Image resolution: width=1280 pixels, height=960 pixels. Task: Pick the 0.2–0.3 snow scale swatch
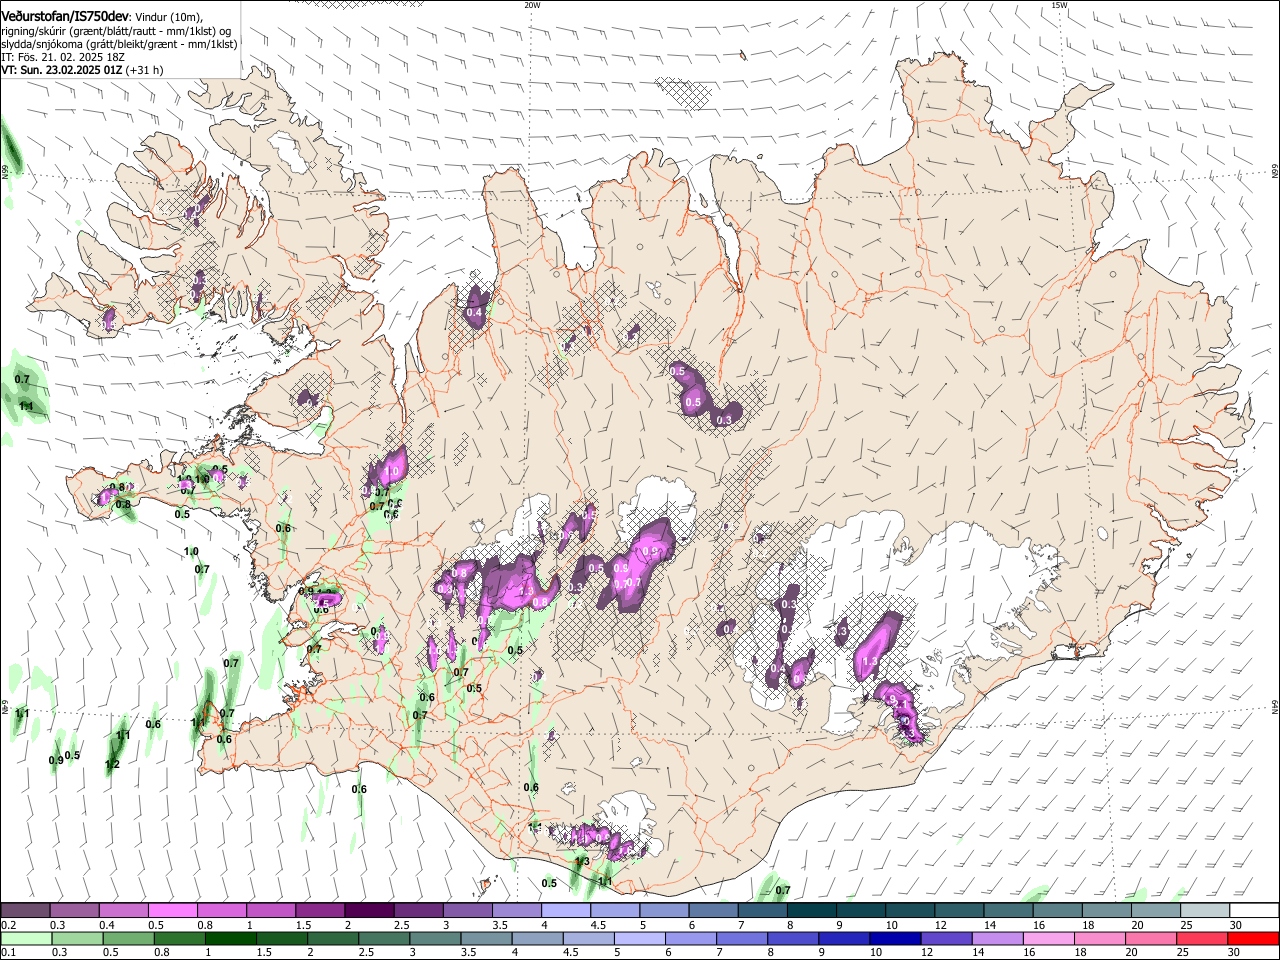[x=25, y=911]
